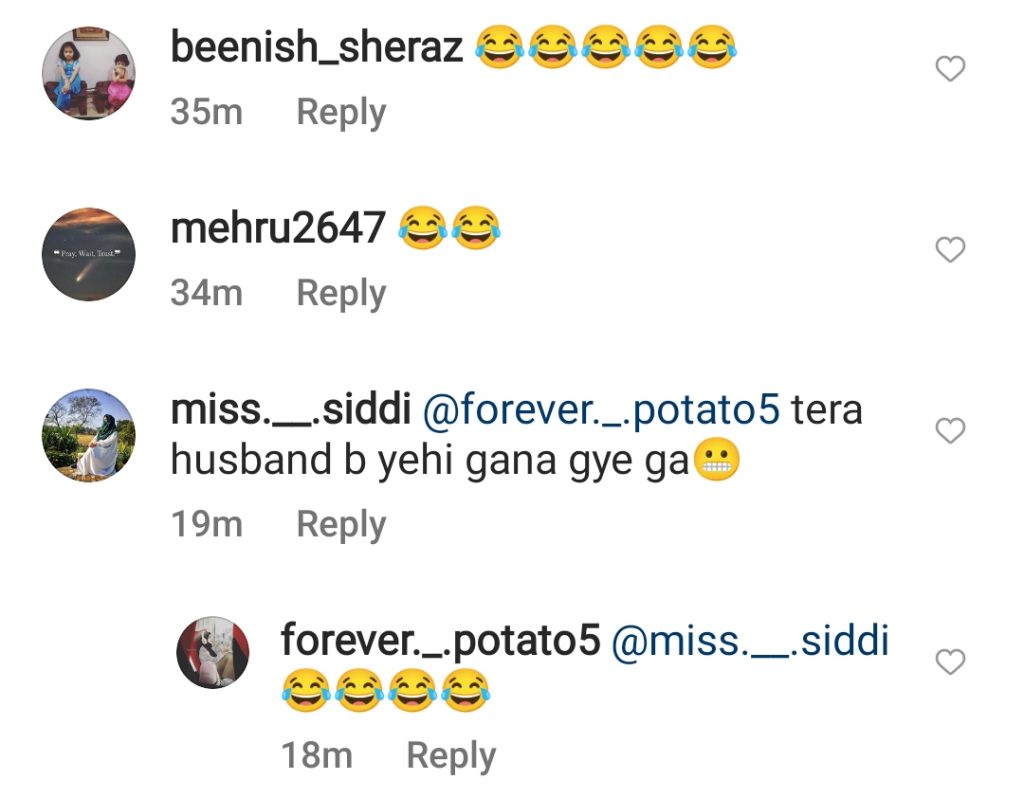
Task: Reply to miss.__.siddi's 19m comment
Action: click(341, 524)
